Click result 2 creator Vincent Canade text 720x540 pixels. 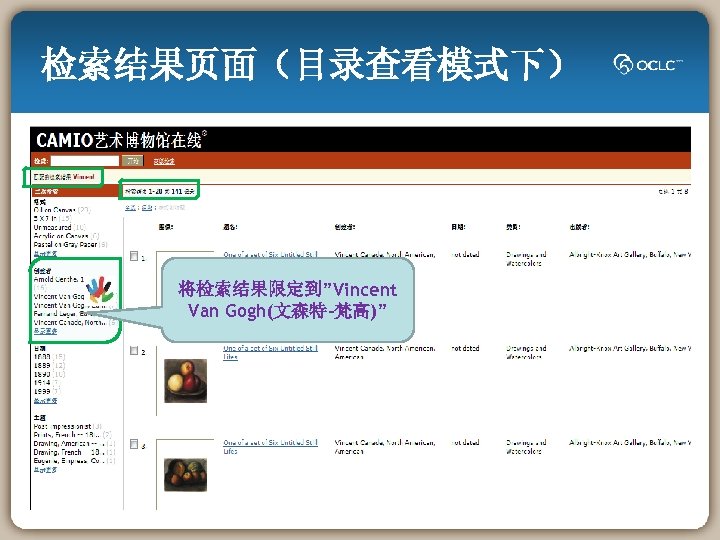[385, 352]
